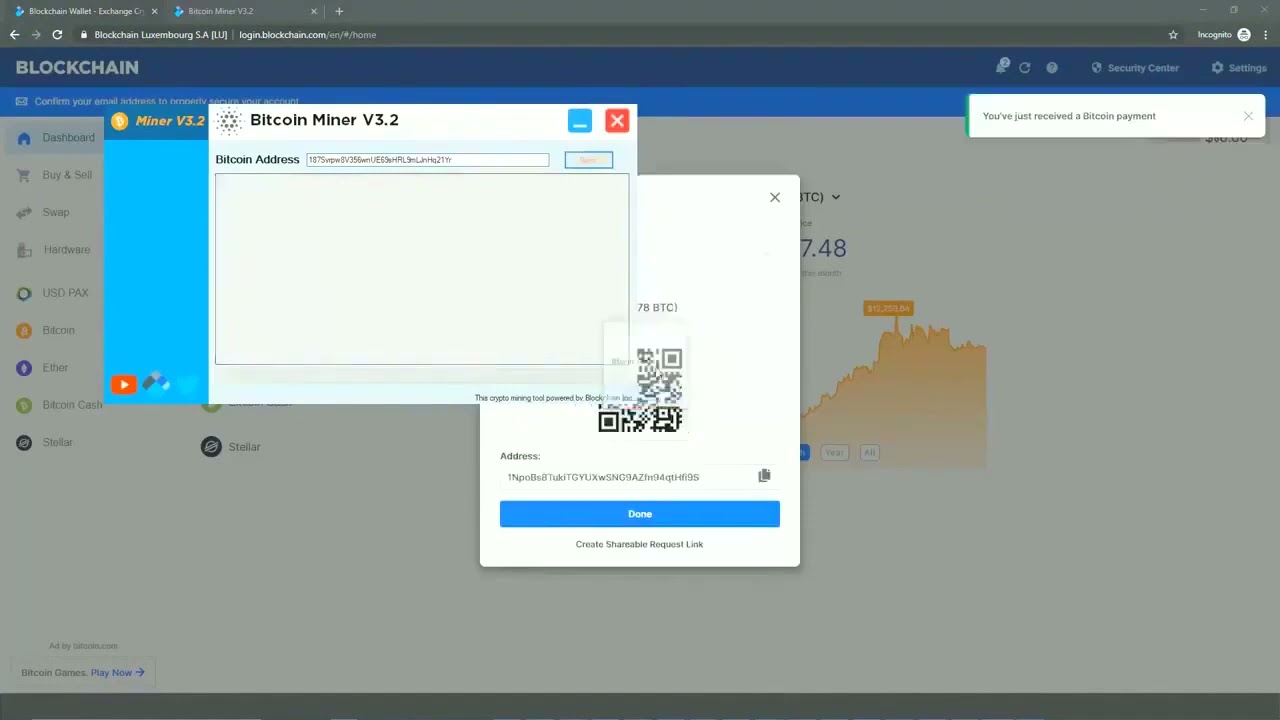1280x720 pixels.
Task: Open Security Center
Action: click(1135, 68)
